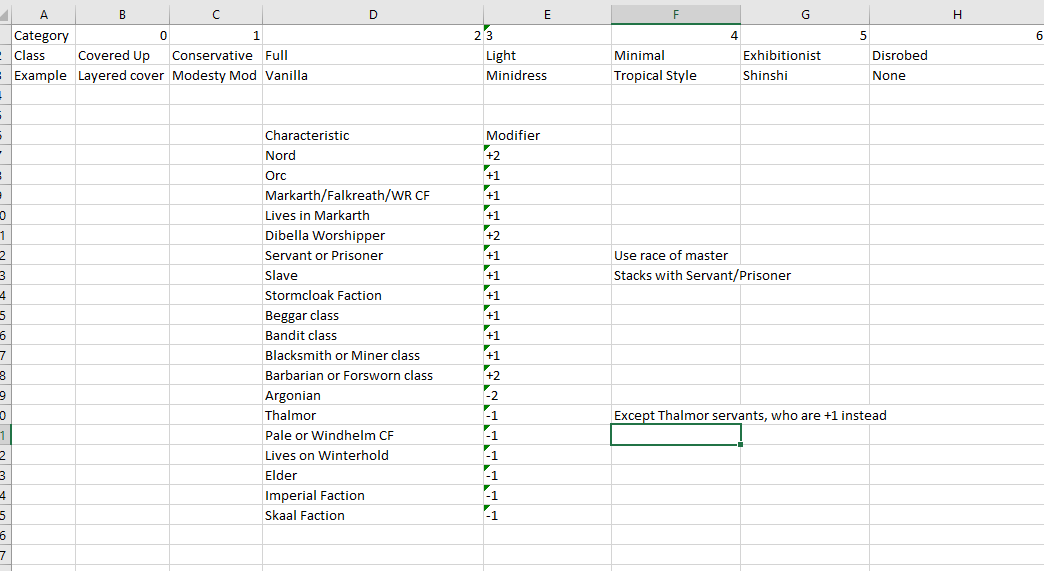Click the 'None' cell
Screen dimensions: 1044x571
coord(957,75)
